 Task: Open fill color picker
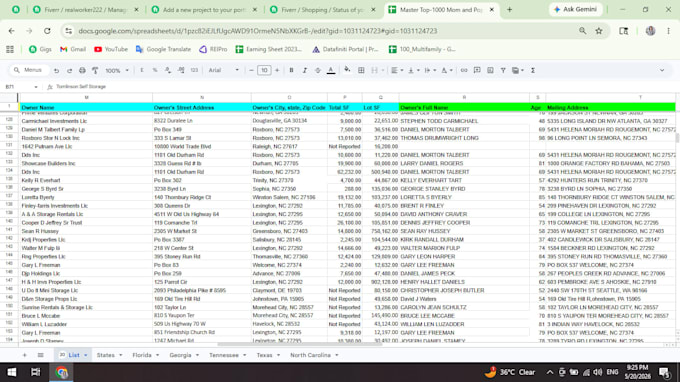[x=347, y=70]
